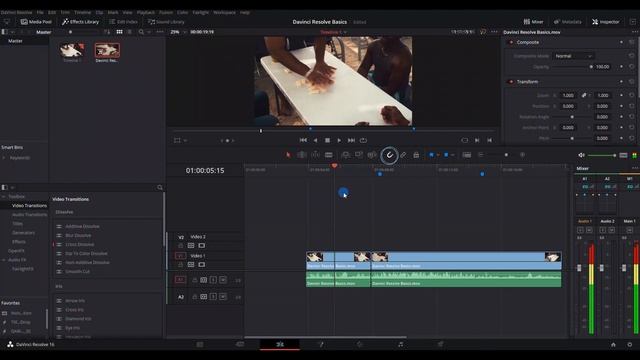Select the arrow Selection Mode tool
The height and width of the screenshot is (360, 640).
click(x=288, y=155)
